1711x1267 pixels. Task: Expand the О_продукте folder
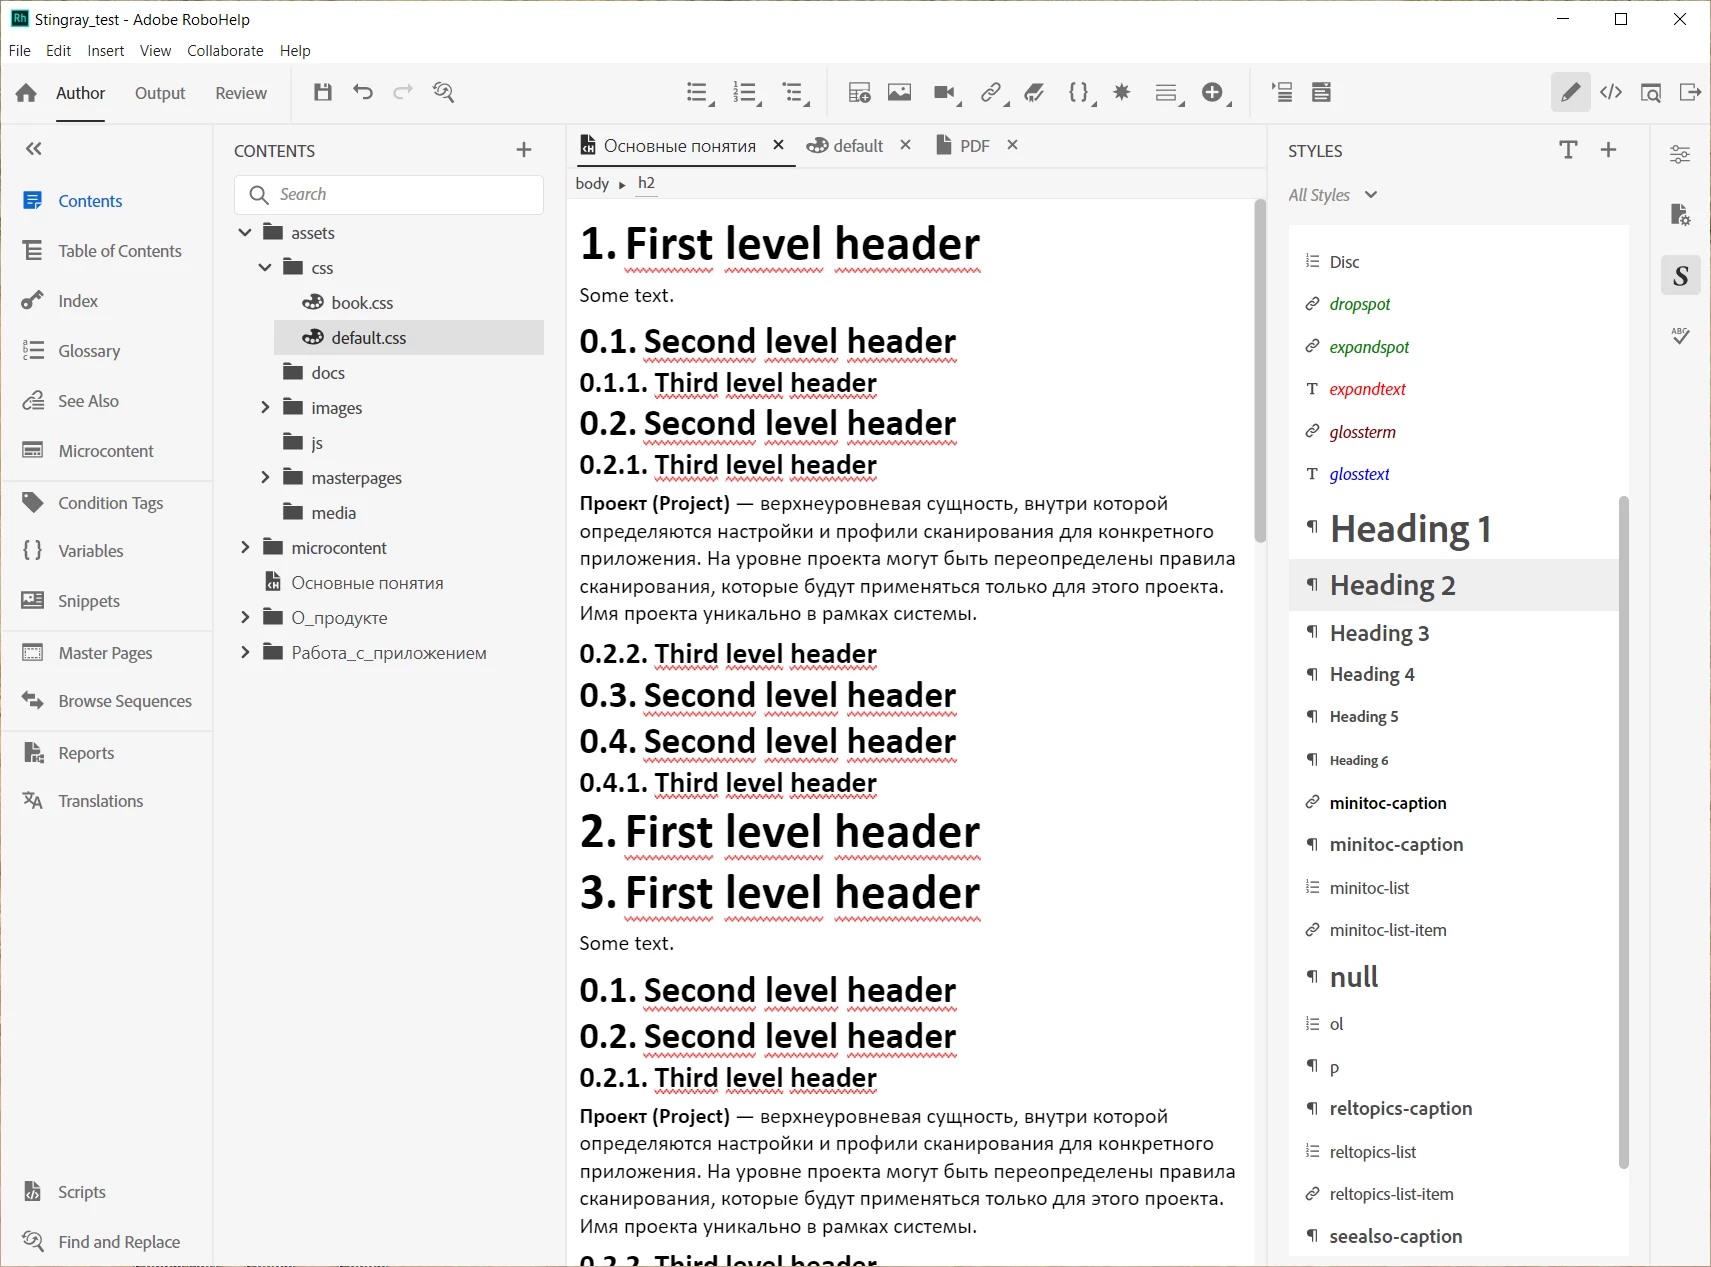tap(245, 617)
